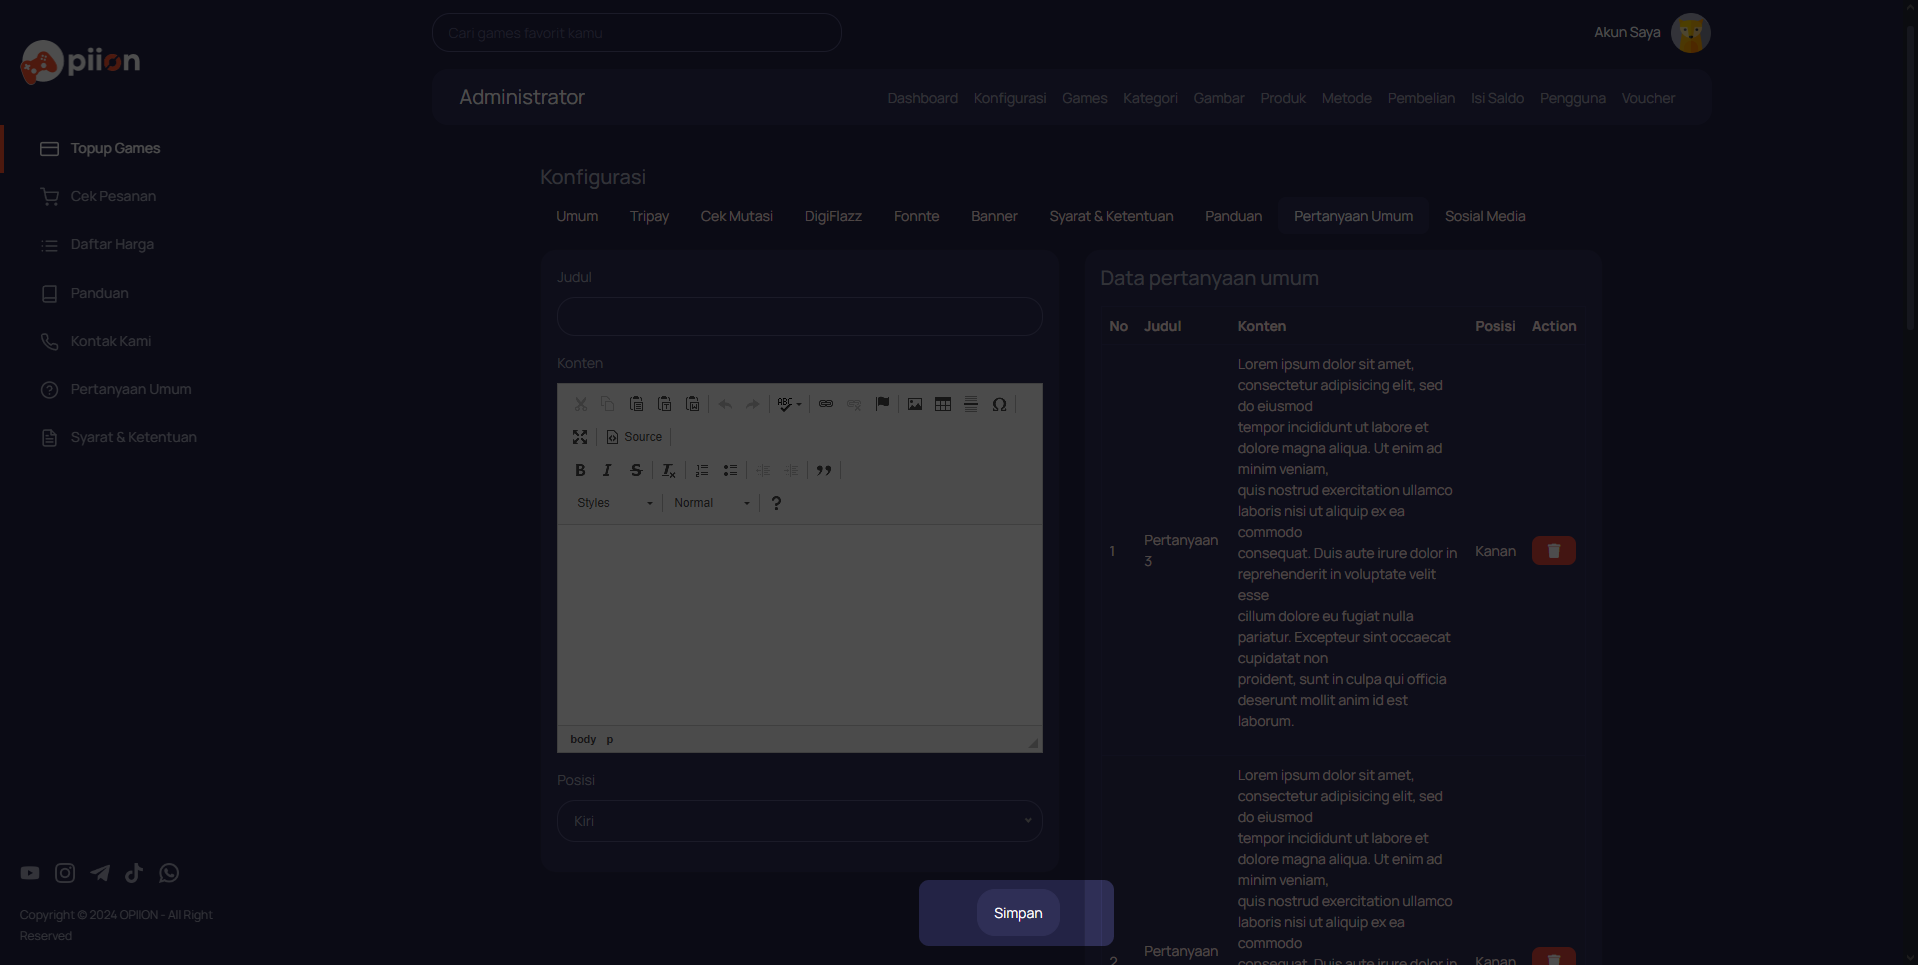
Task: Click the games search field
Action: point(636,33)
